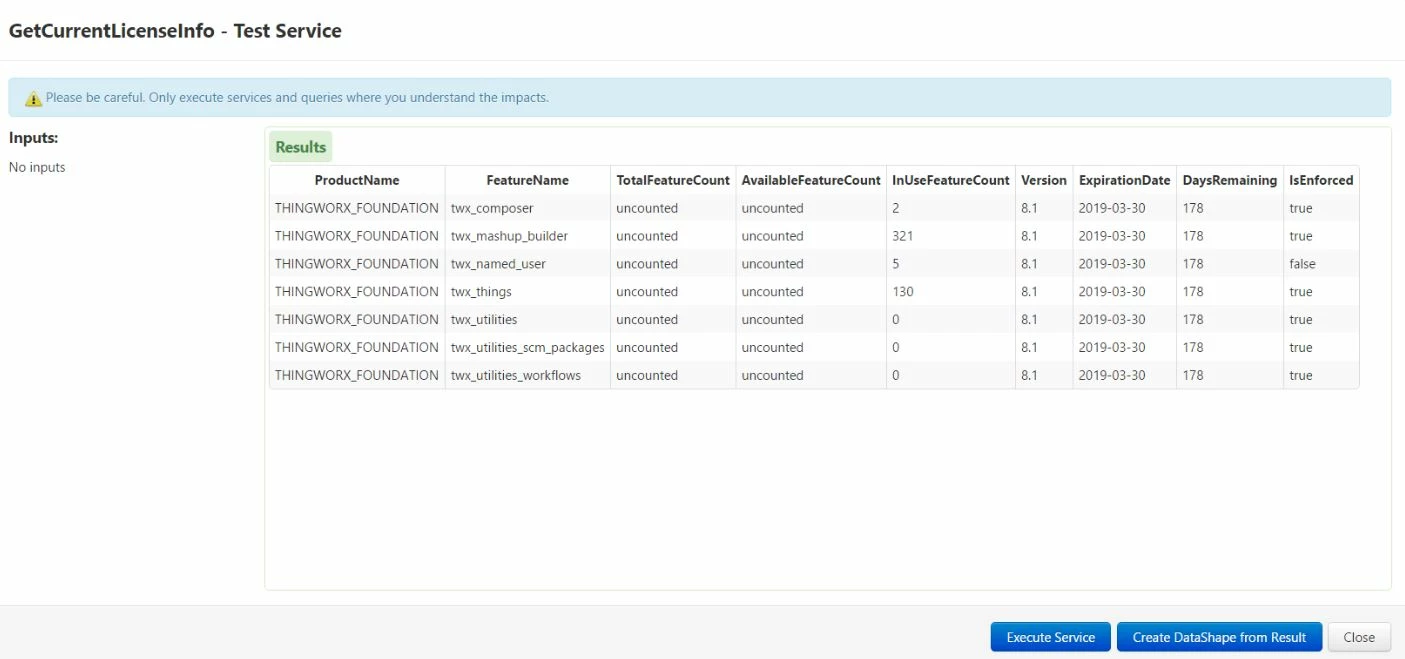Click the ProductName column header

click(357, 180)
